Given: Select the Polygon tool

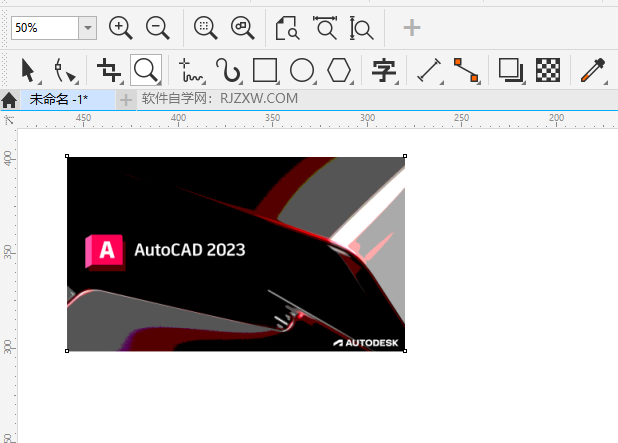Looking at the screenshot, I should tap(339, 70).
